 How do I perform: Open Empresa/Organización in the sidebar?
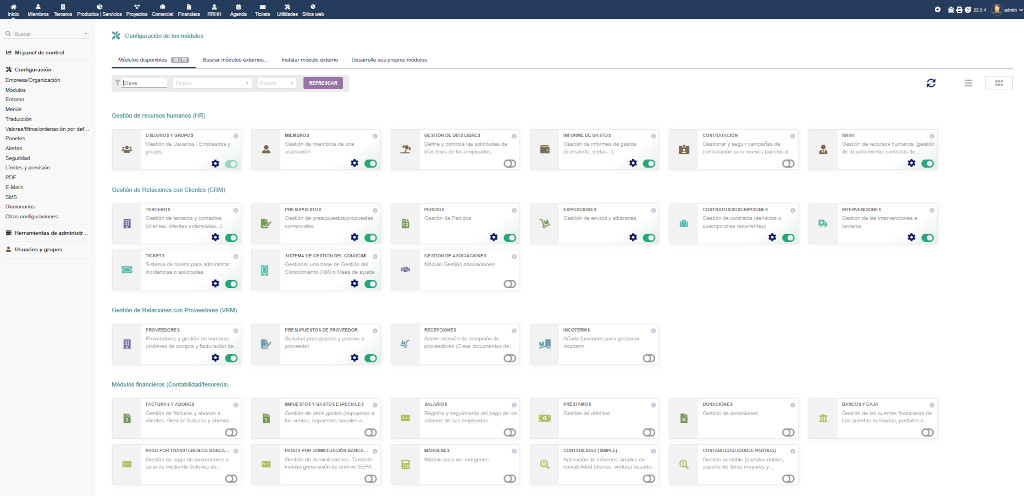(x=32, y=79)
